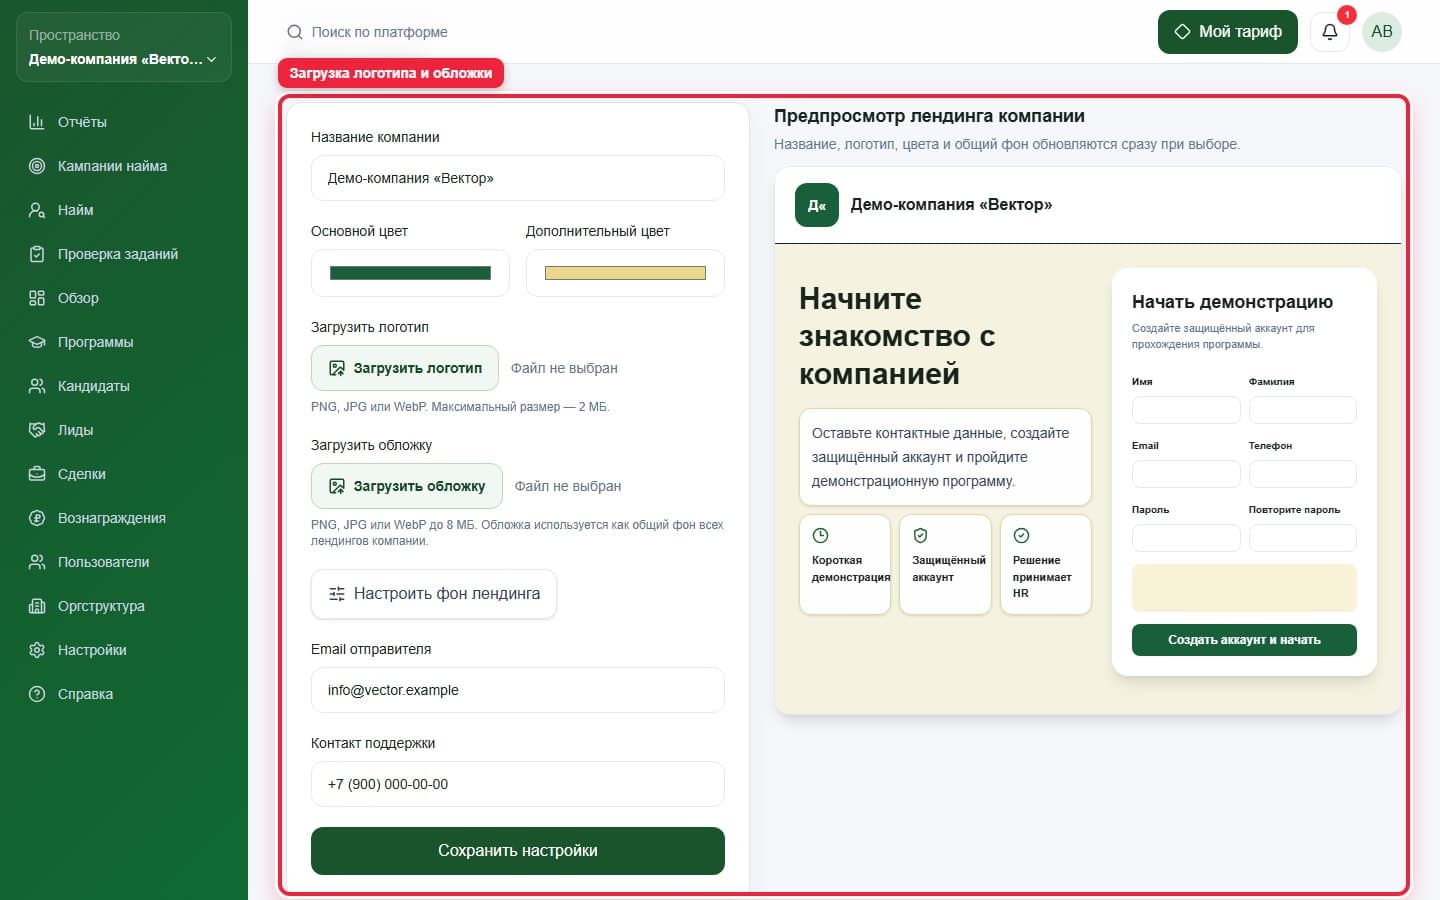This screenshot has height=900, width=1440.
Task: Click the Вознаграждения ruble coin icon
Action: 37,518
